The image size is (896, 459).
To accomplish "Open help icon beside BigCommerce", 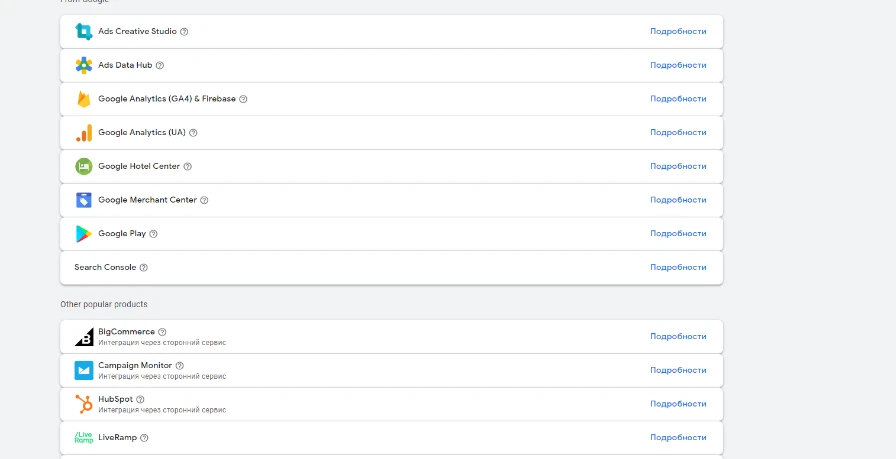I will pyautogui.click(x=162, y=332).
